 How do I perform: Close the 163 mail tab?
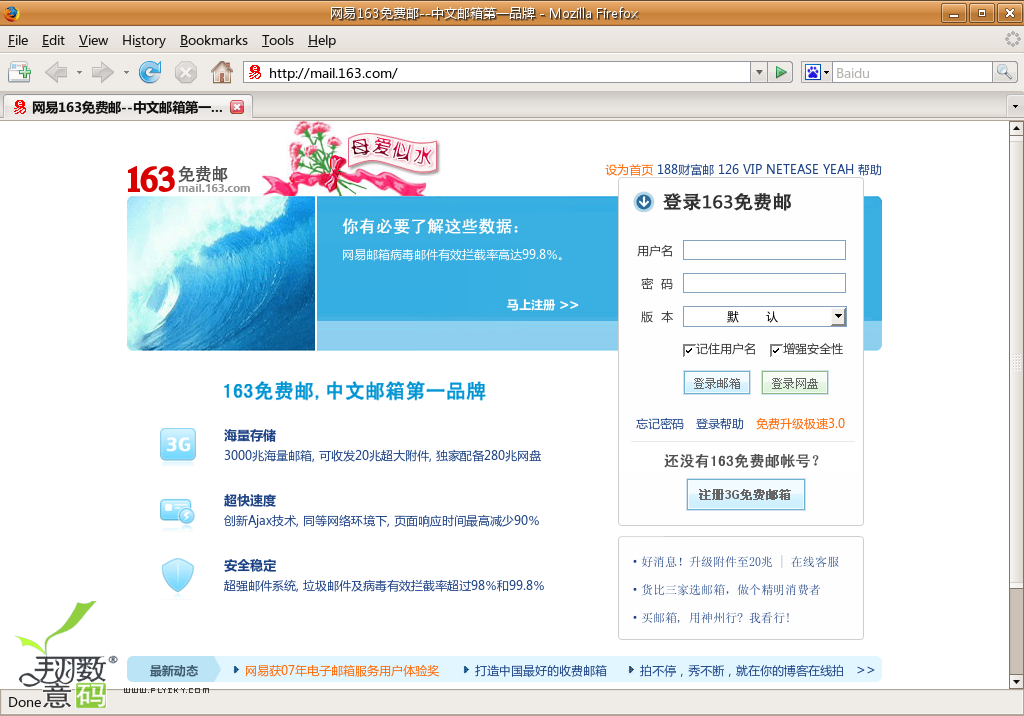tap(237, 107)
